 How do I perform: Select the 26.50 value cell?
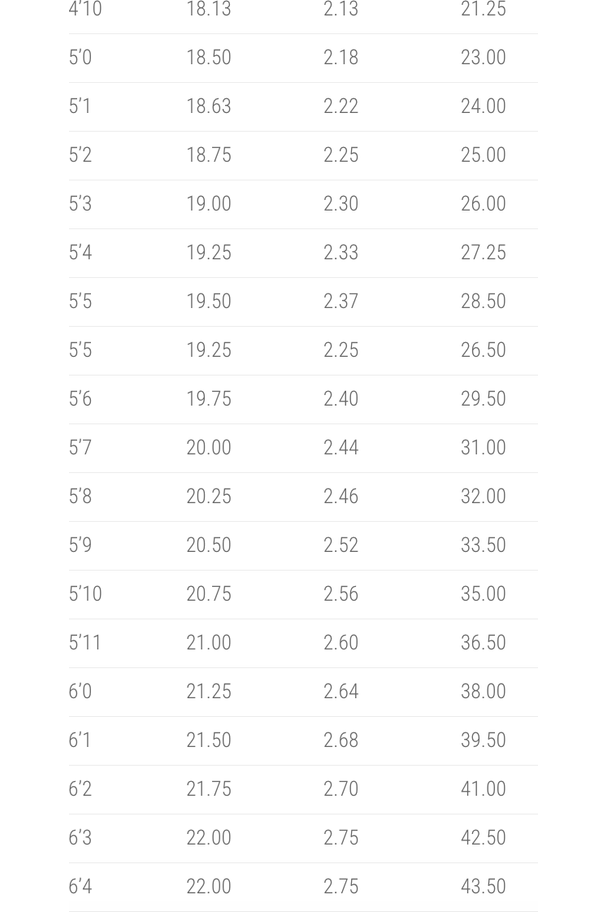[x=483, y=350]
